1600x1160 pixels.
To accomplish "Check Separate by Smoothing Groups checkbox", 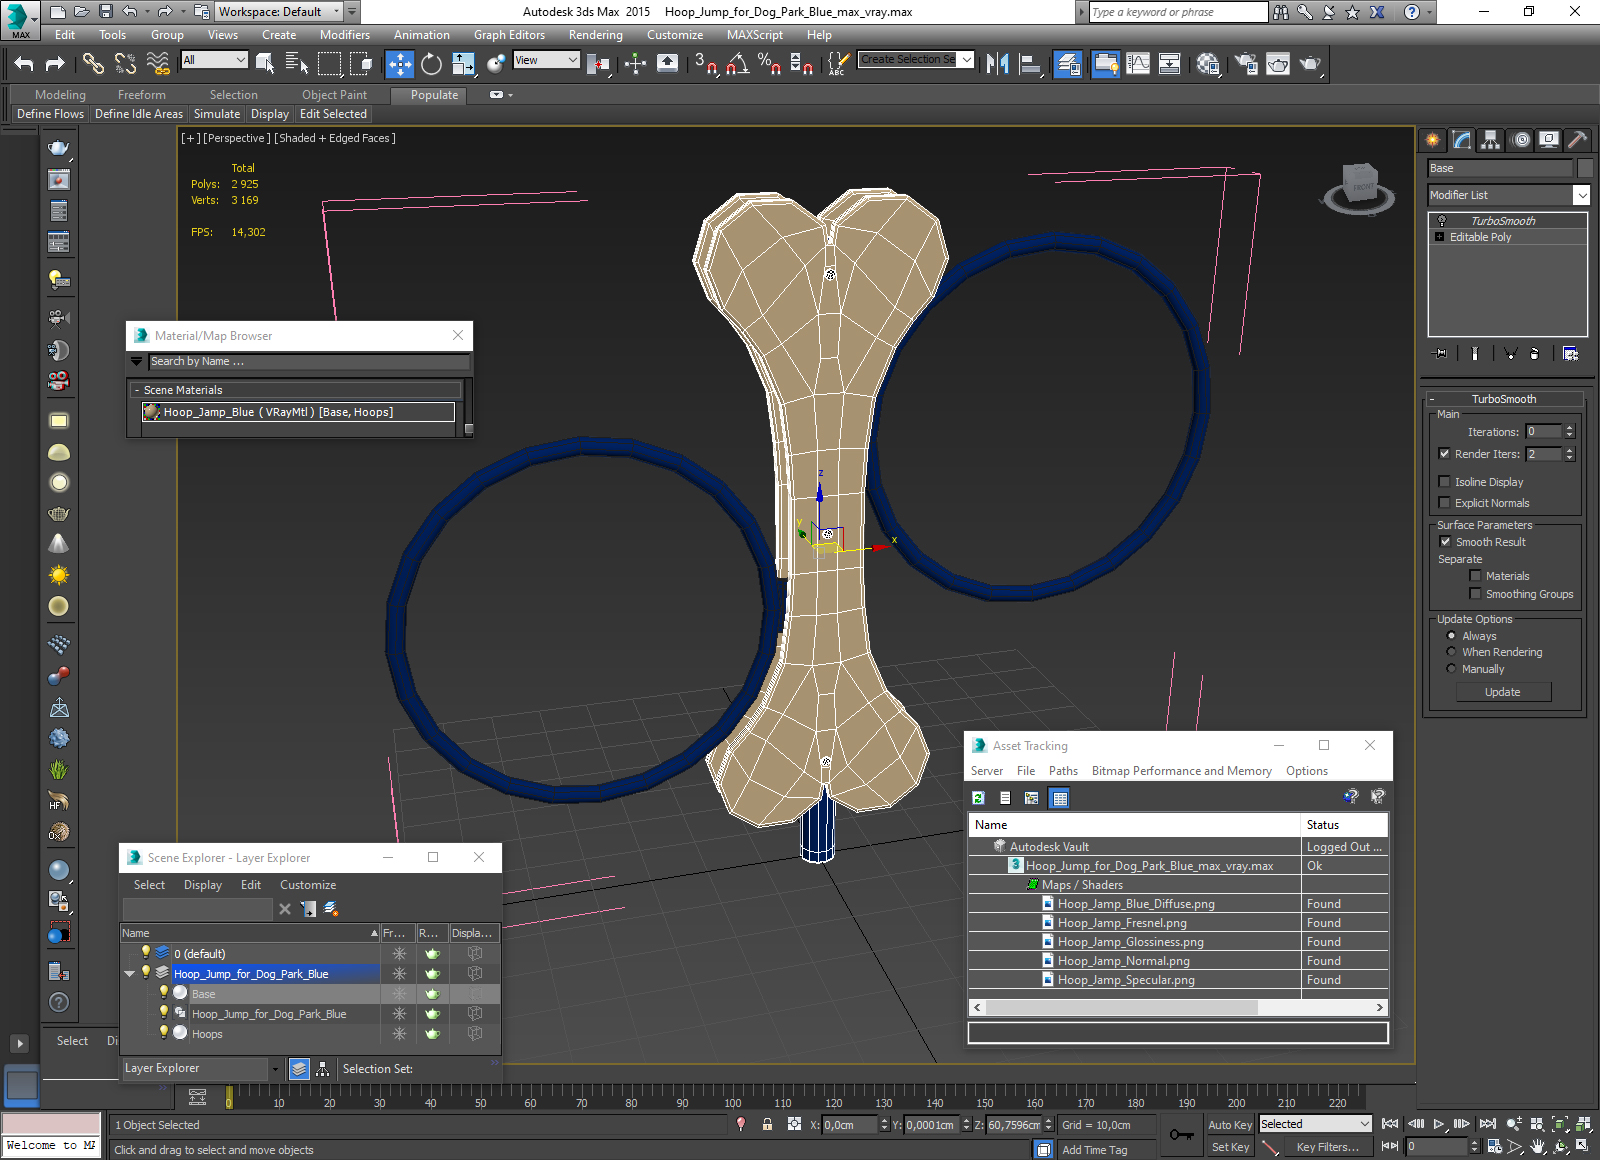I will (1475, 594).
